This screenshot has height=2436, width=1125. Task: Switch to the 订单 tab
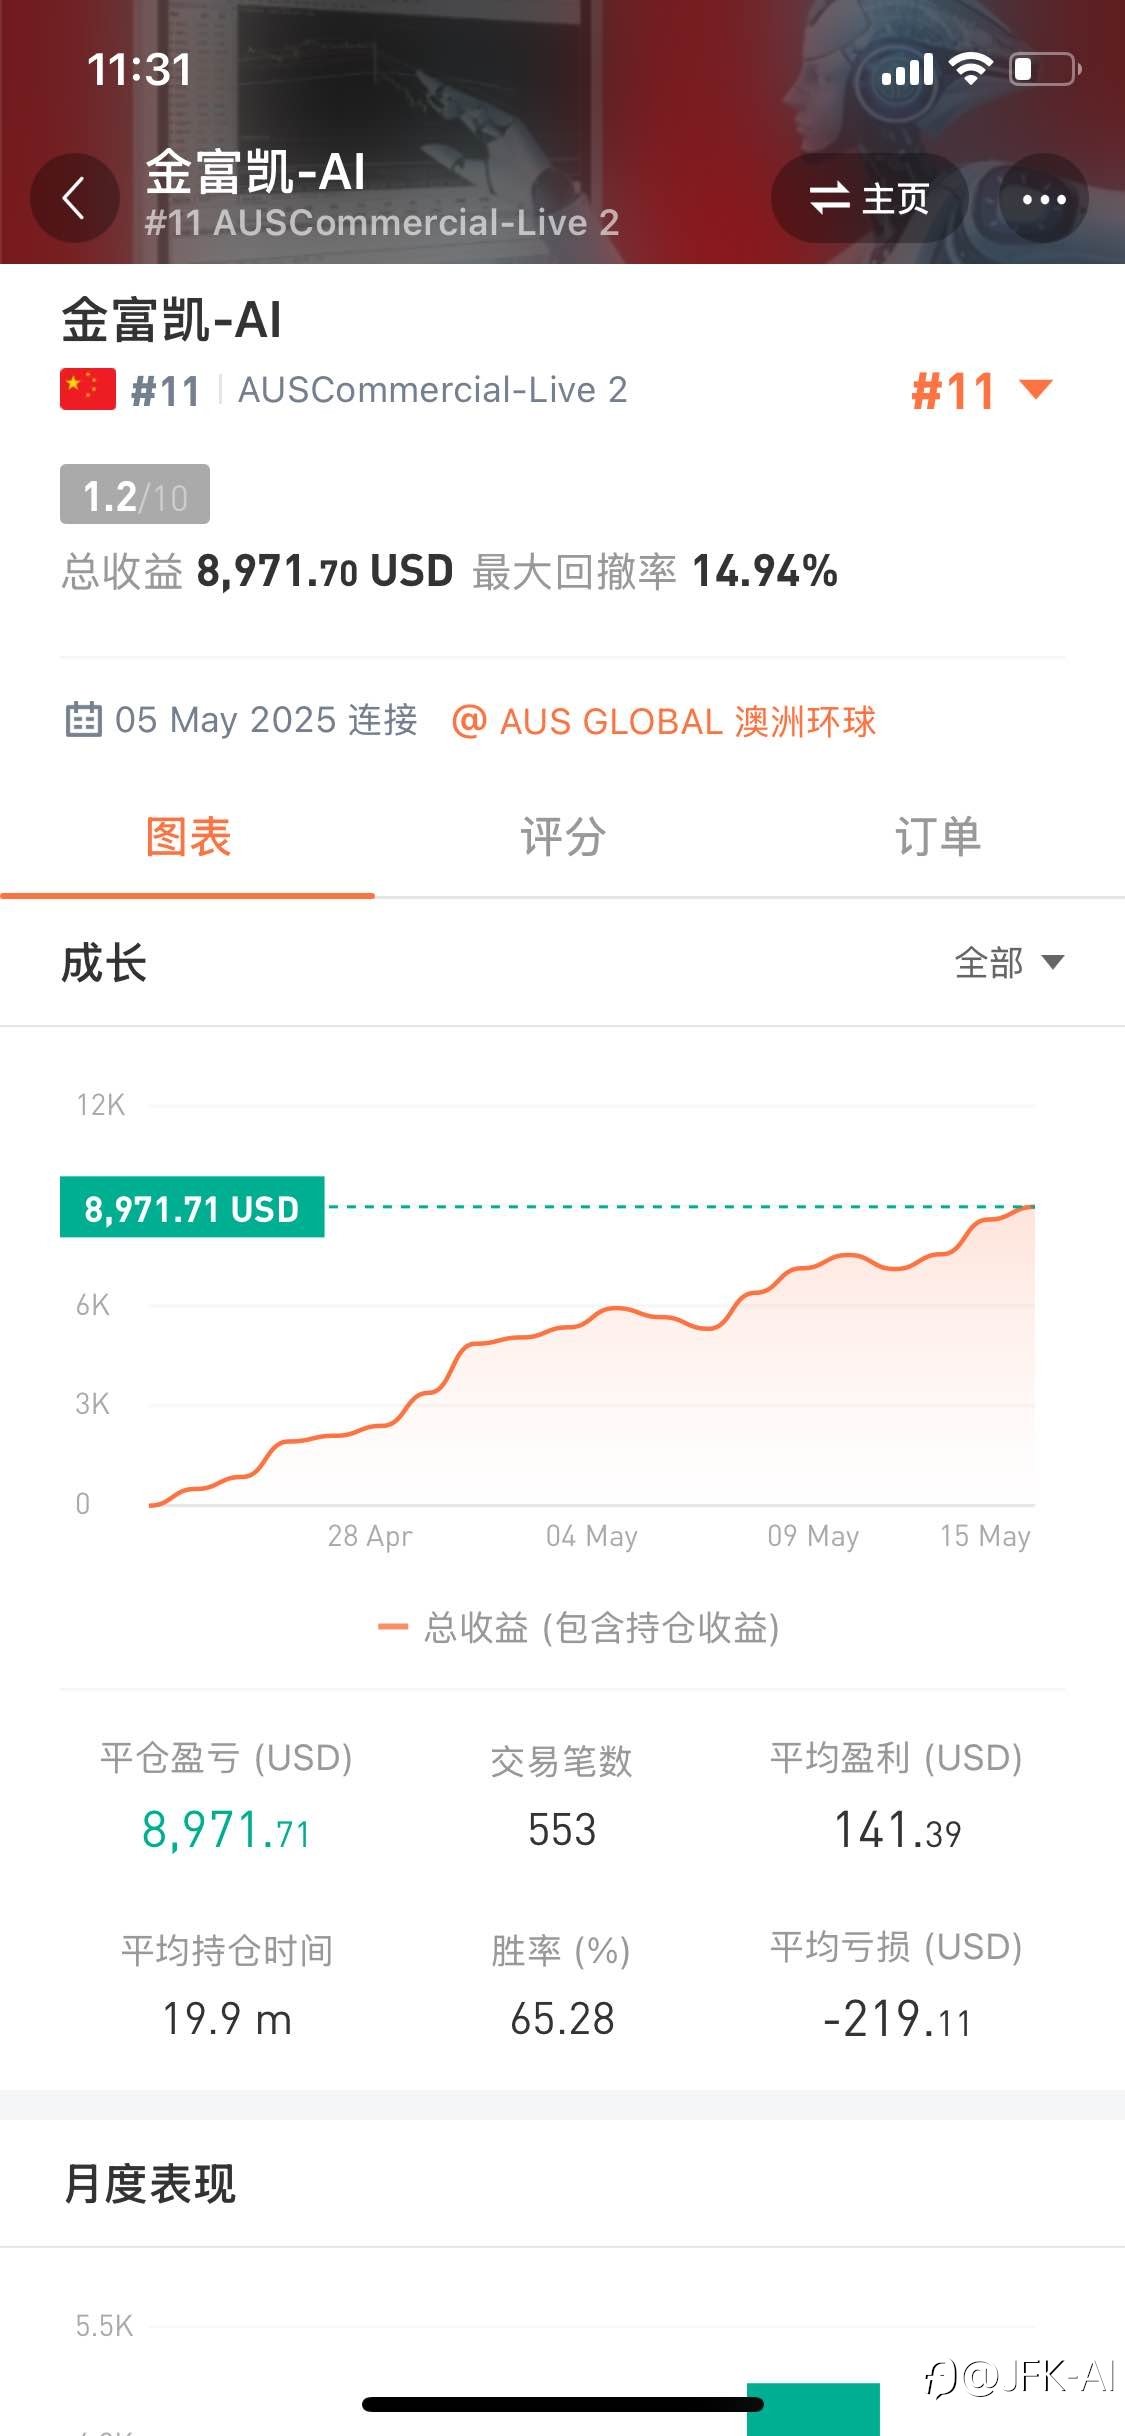pyautogui.click(x=937, y=837)
